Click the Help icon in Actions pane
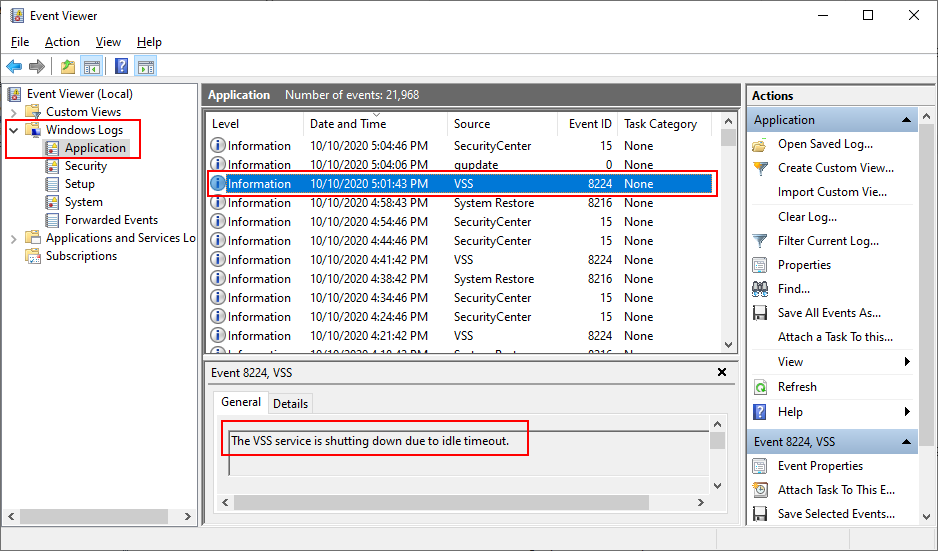Viewport: 938px width, 551px height. tap(760, 412)
